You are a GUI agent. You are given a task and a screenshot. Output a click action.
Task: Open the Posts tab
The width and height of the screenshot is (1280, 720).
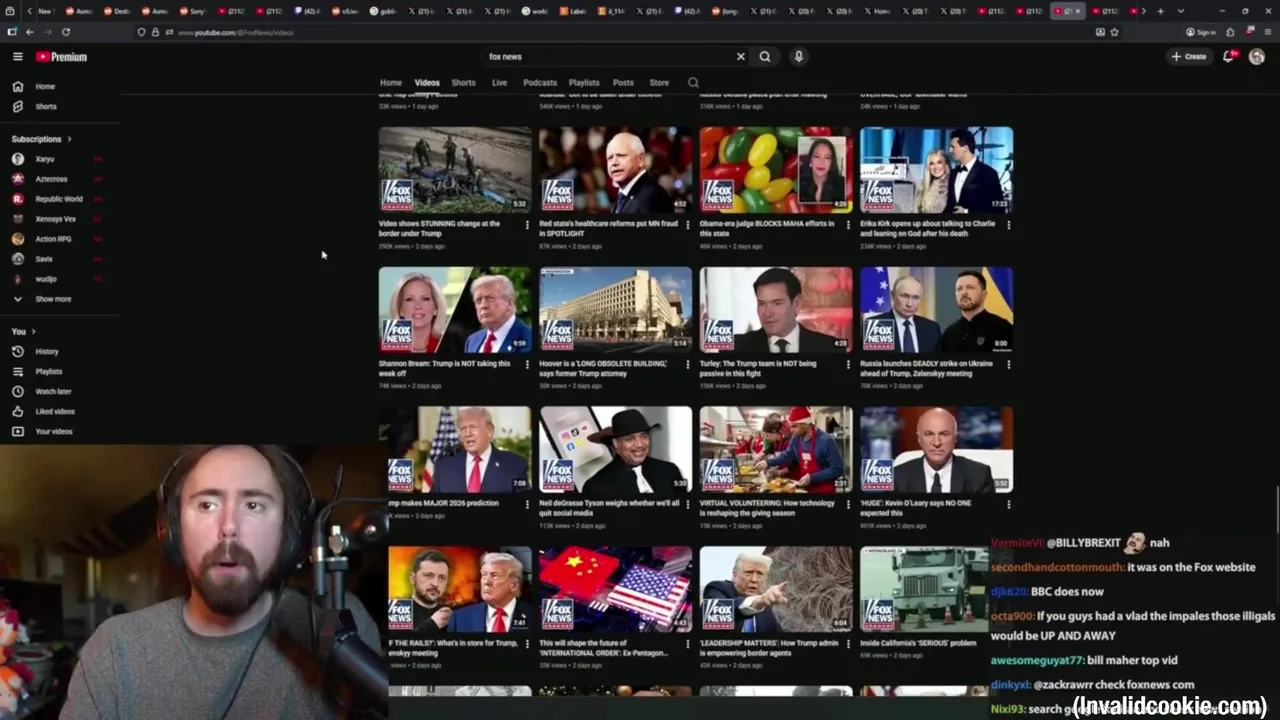point(623,83)
